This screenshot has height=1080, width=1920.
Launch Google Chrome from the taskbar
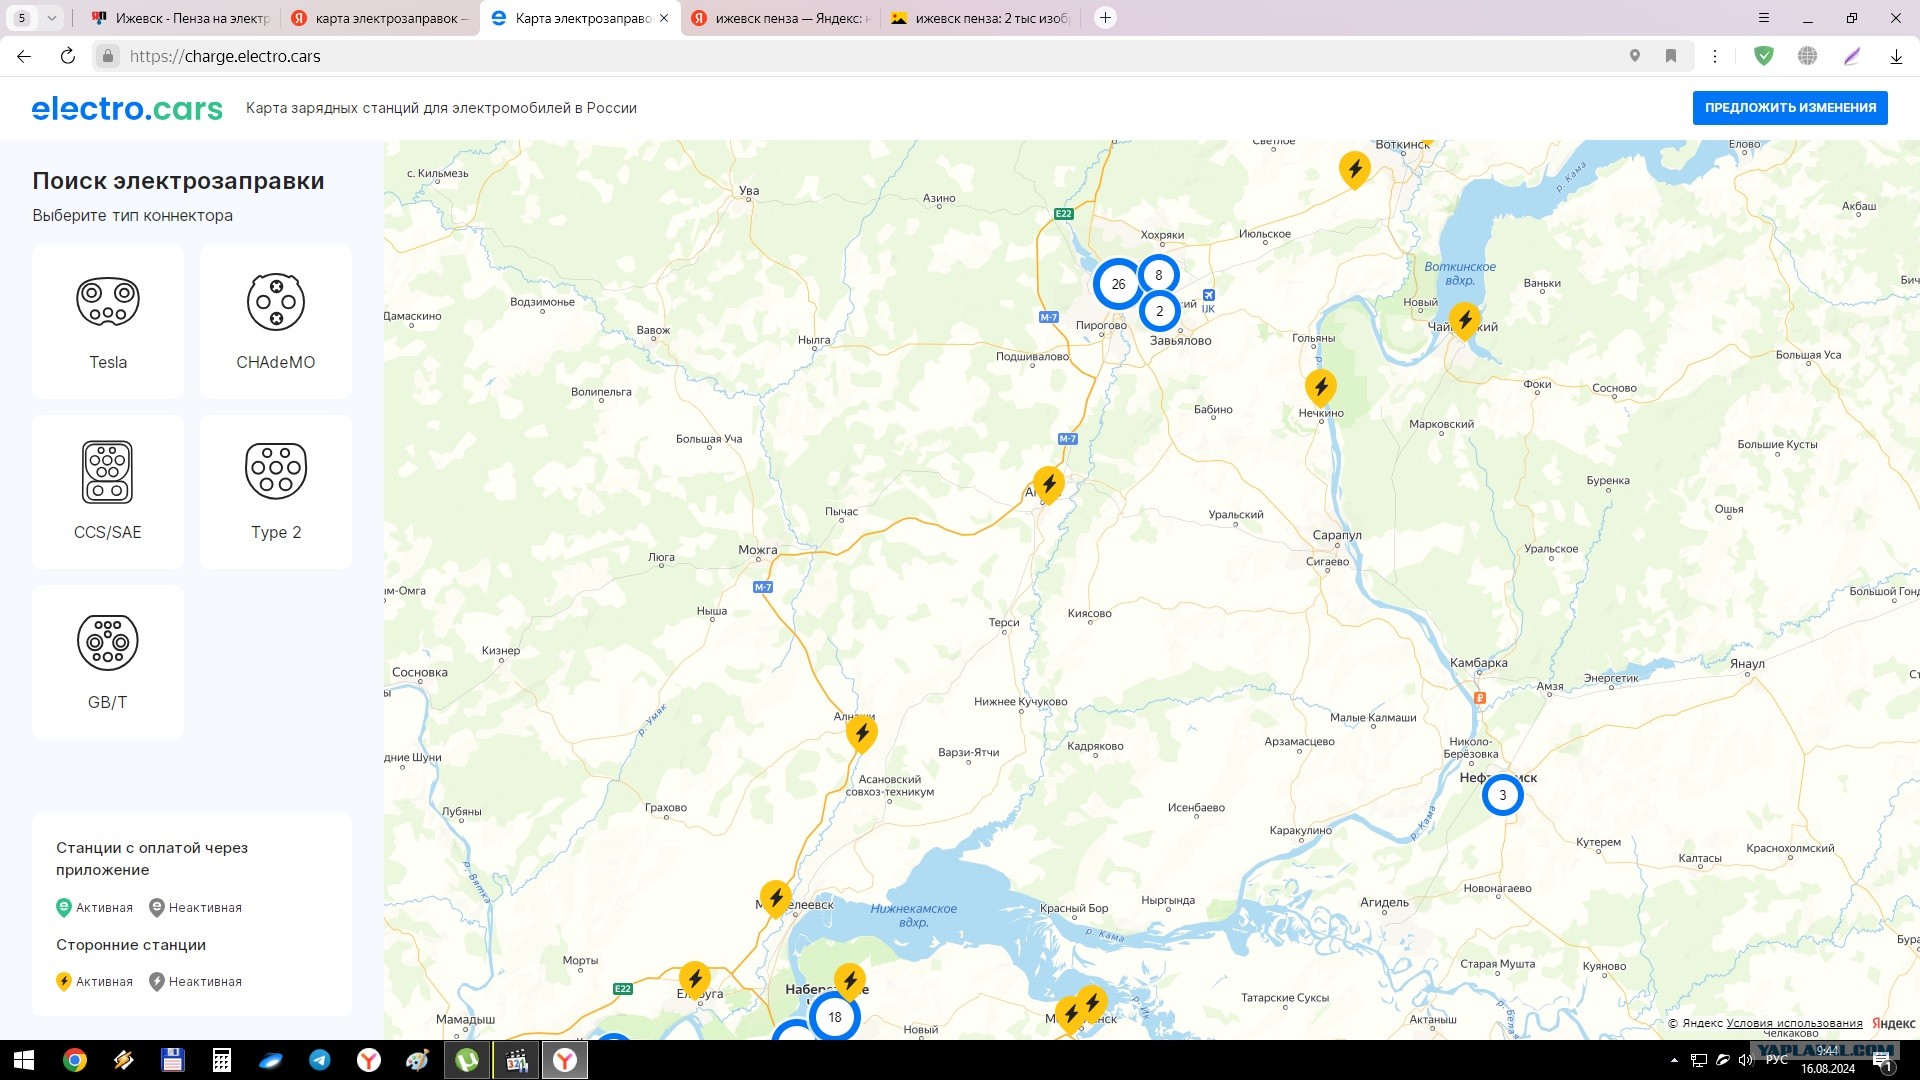[75, 1060]
